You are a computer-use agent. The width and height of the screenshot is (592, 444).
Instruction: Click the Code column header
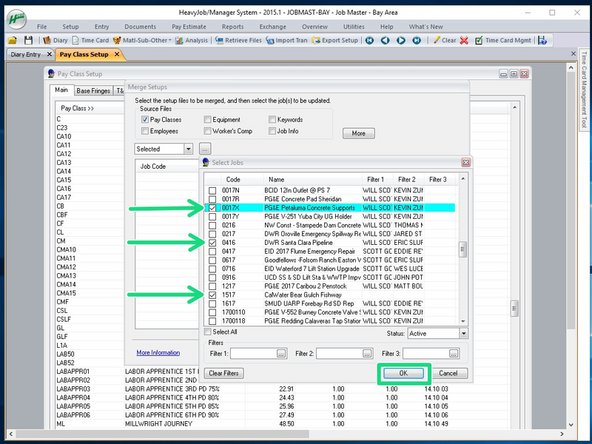[x=233, y=179]
